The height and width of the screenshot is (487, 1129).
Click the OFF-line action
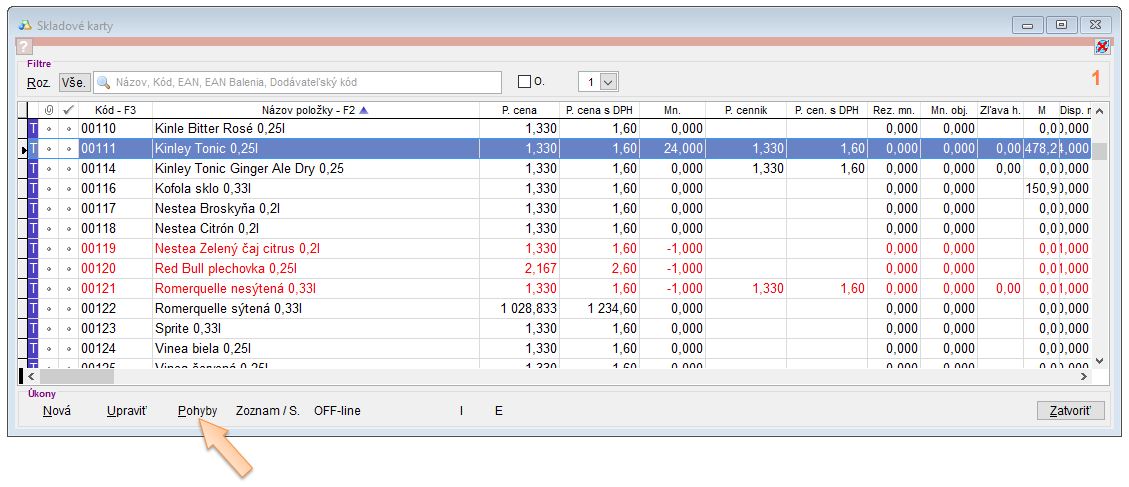click(x=337, y=411)
